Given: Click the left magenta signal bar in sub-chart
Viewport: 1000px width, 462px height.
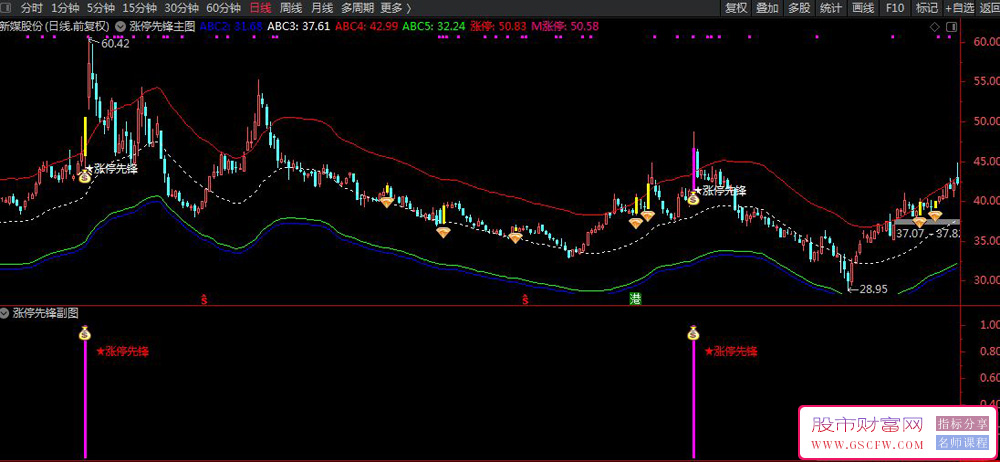Looking at the screenshot, I should [85, 399].
